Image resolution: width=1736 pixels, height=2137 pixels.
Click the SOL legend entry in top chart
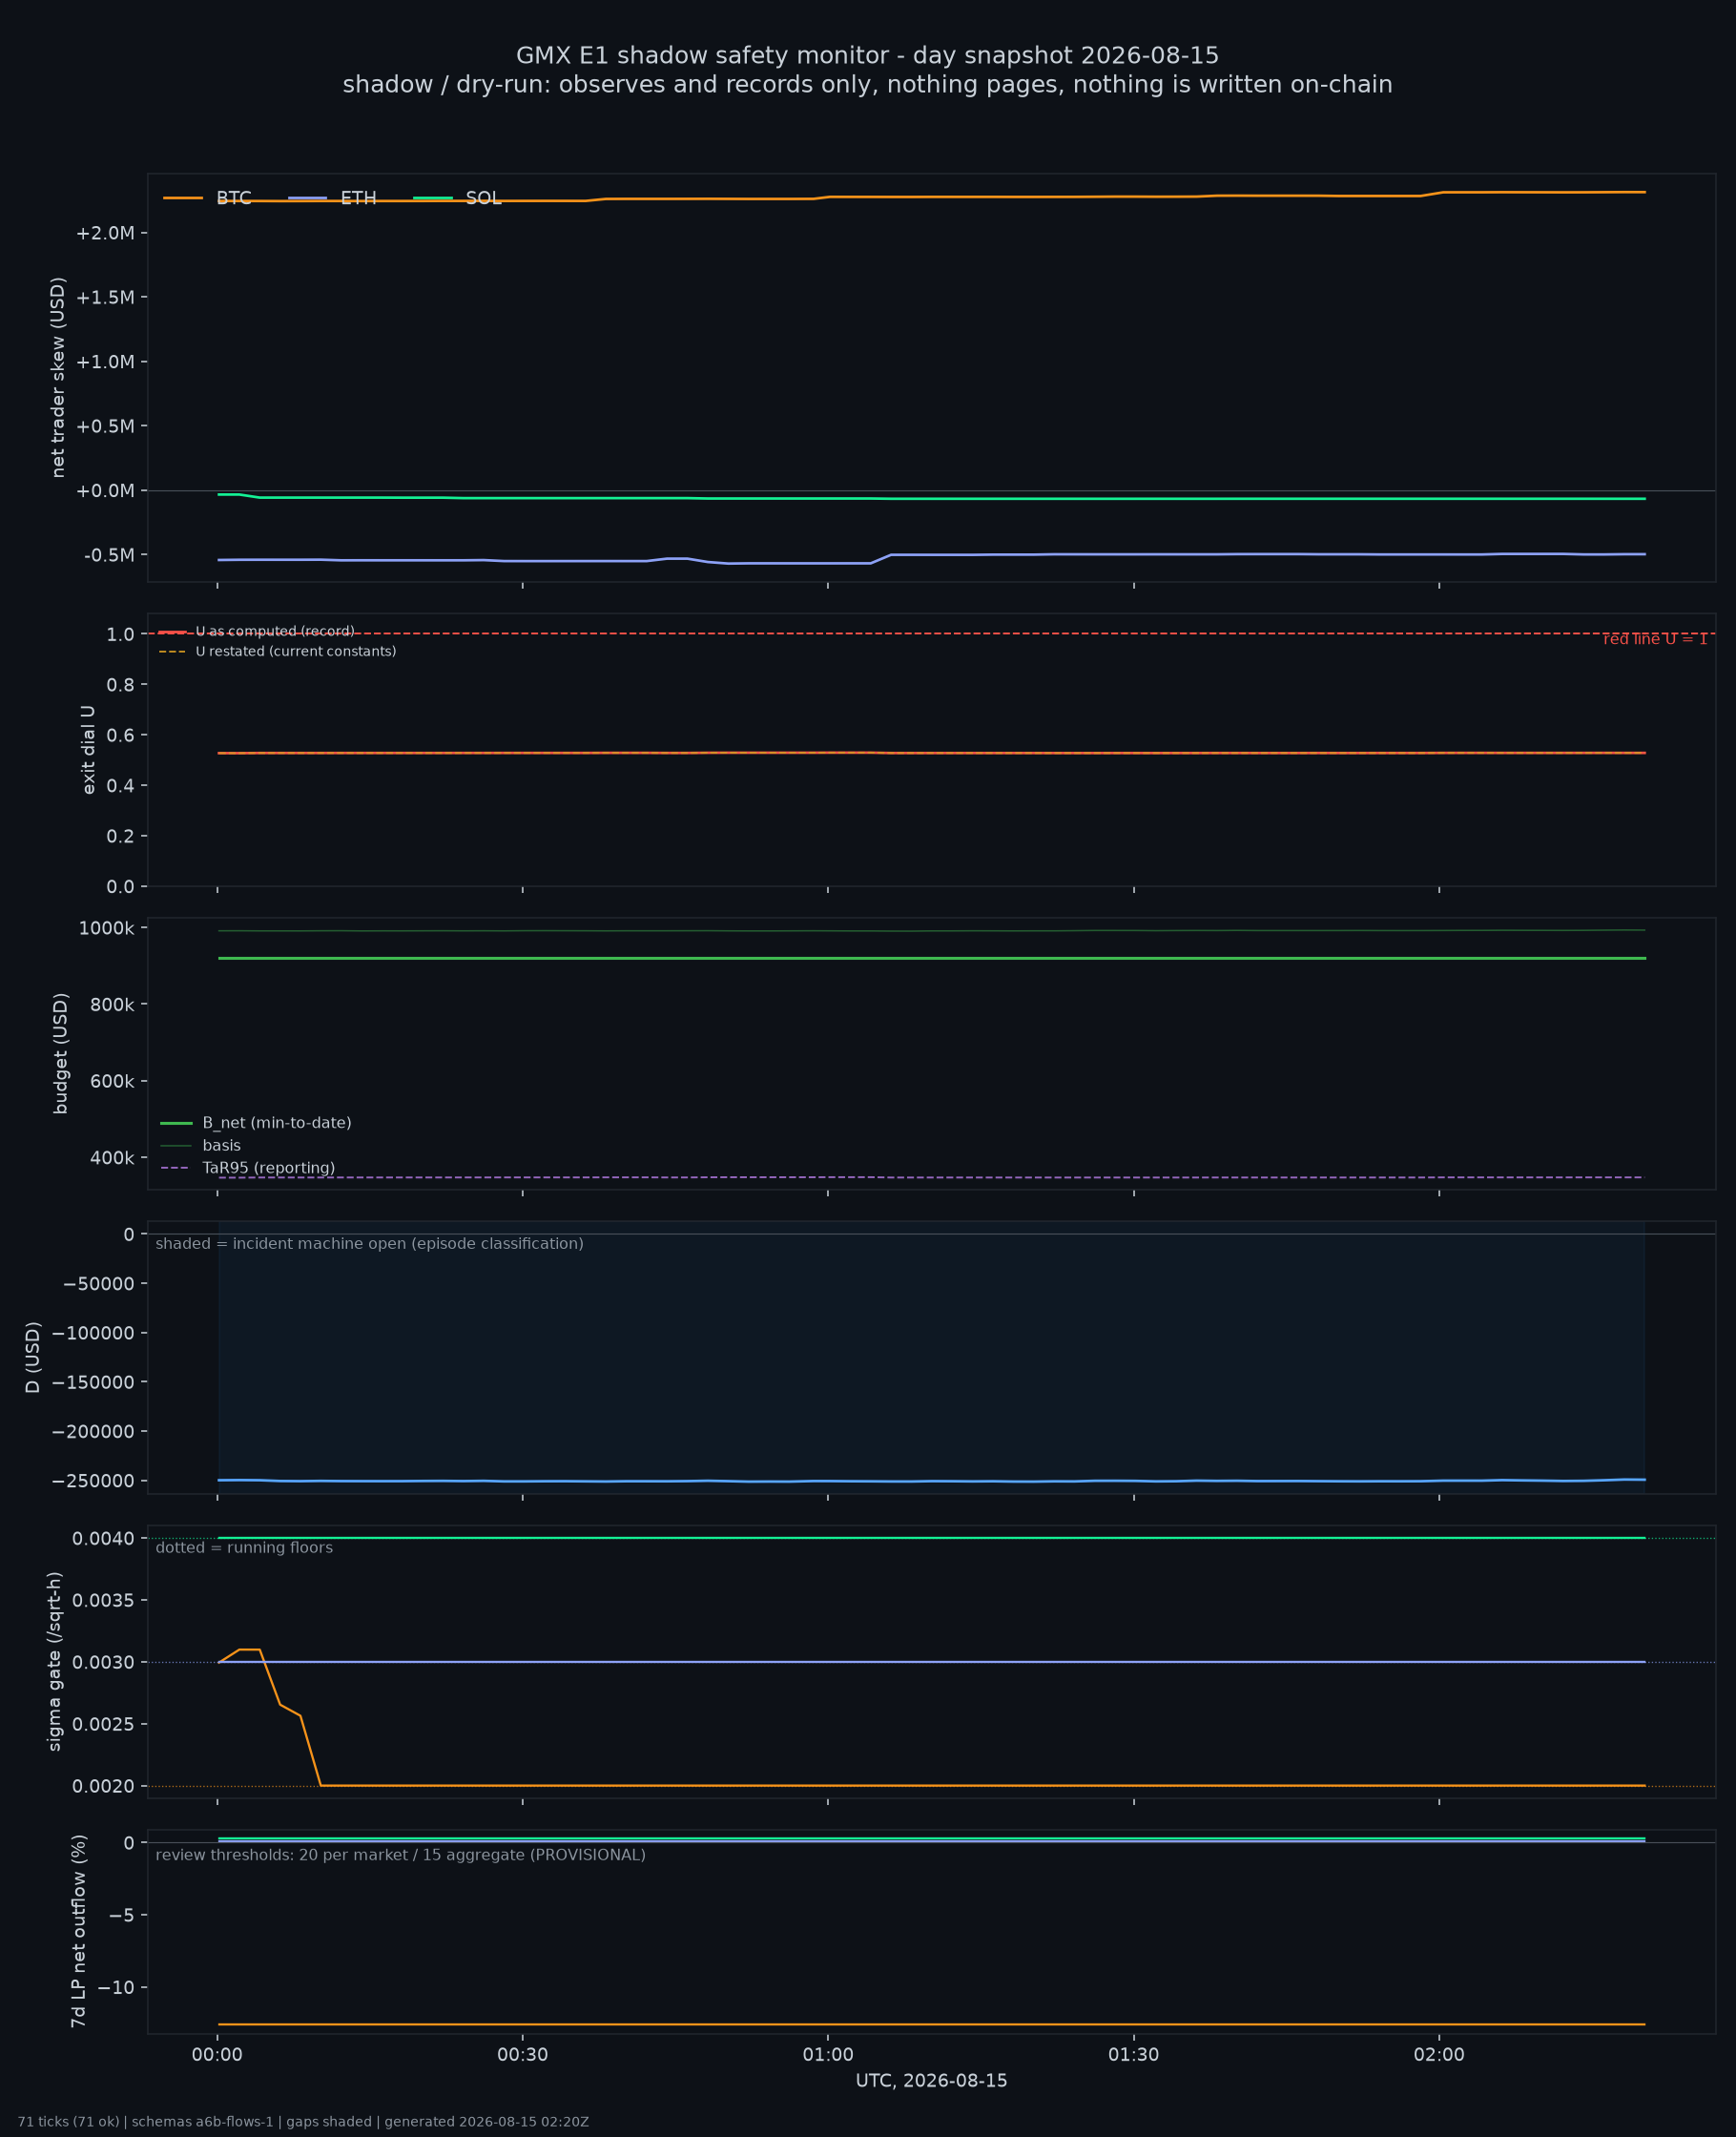tap(457, 198)
